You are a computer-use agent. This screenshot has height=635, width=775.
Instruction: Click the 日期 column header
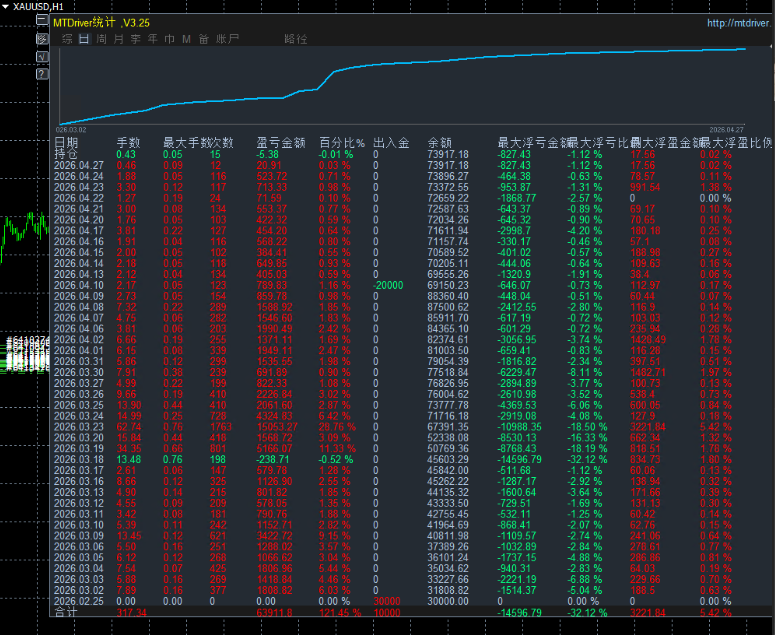click(66, 143)
